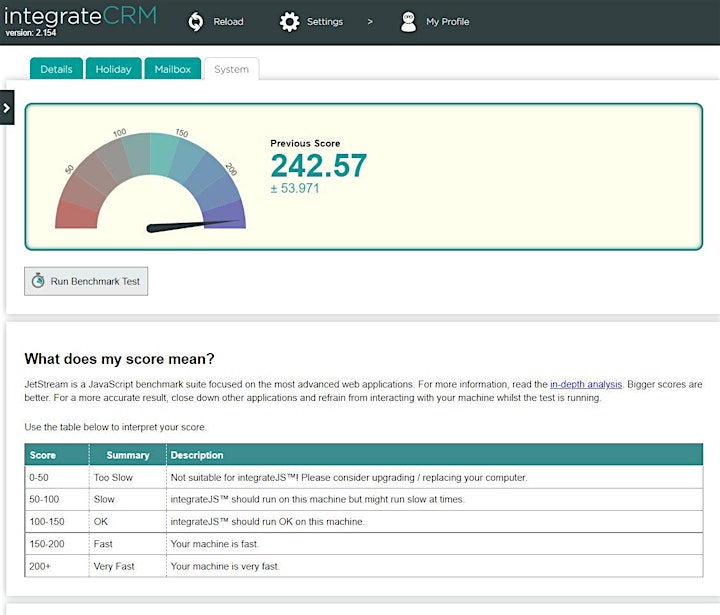
Task: Click the version: 2.154 text
Action: pyautogui.click(x=31, y=33)
